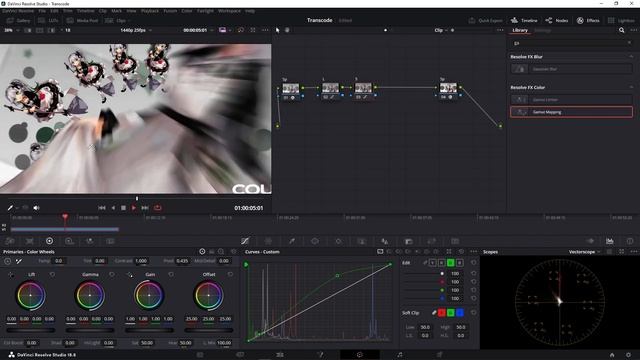The width and height of the screenshot is (640, 360).
Task: Reset the Lift color wheel
Action: pyautogui.click(x=52, y=275)
